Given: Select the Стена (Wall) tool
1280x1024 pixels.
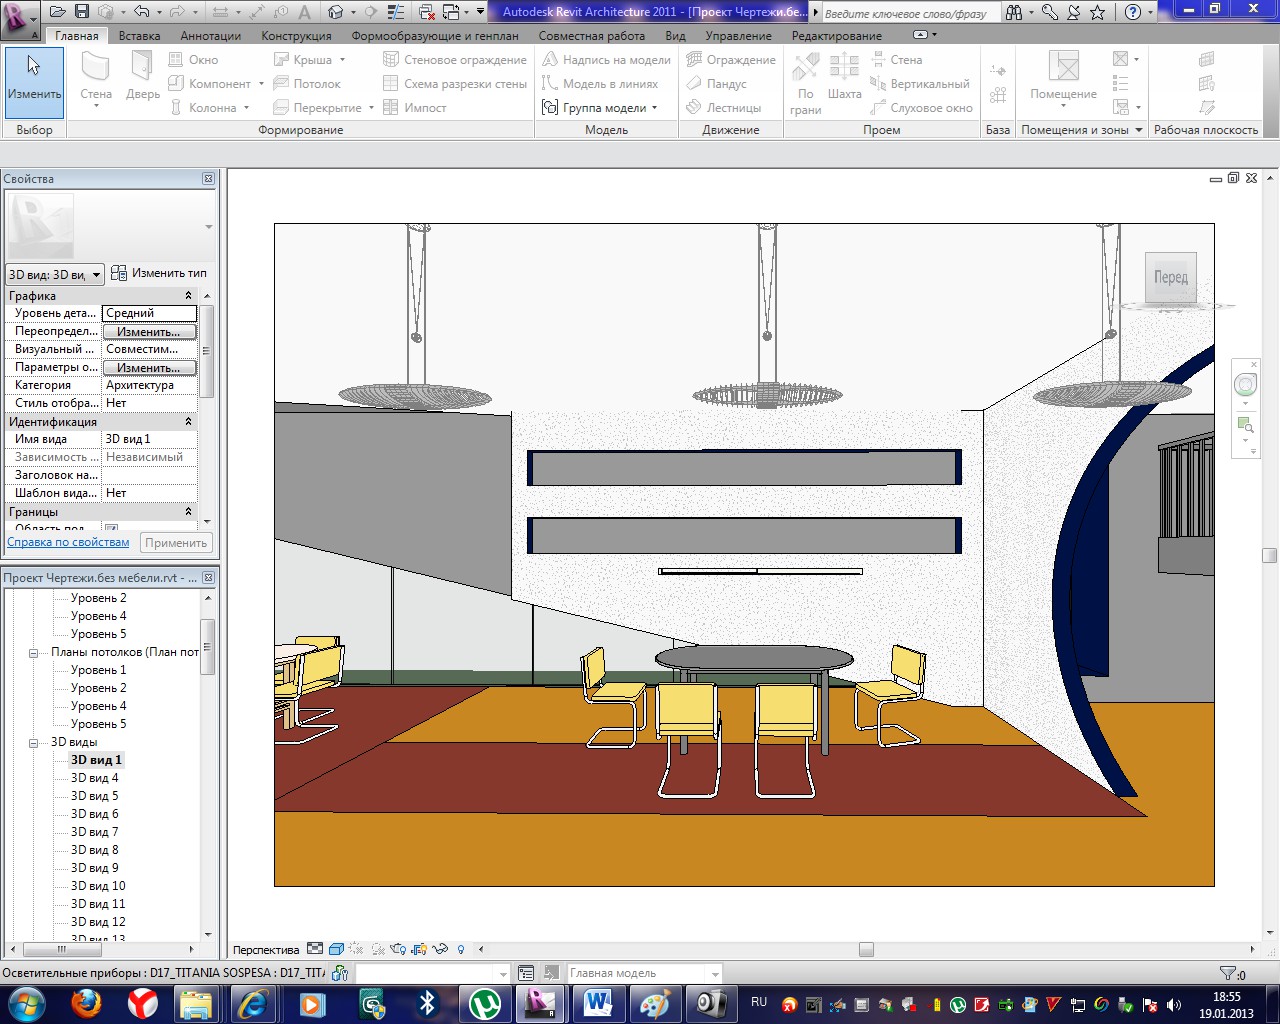Looking at the screenshot, I should tap(96, 80).
